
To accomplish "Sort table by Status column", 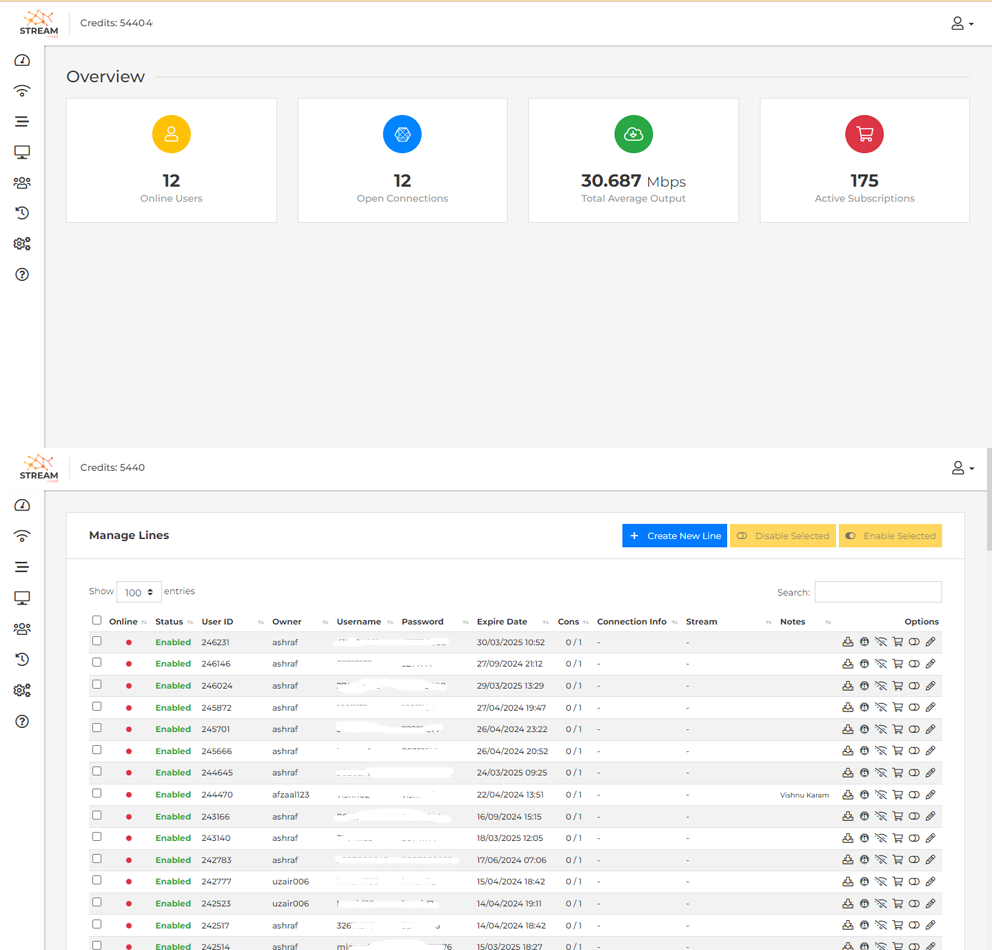I will [x=174, y=622].
